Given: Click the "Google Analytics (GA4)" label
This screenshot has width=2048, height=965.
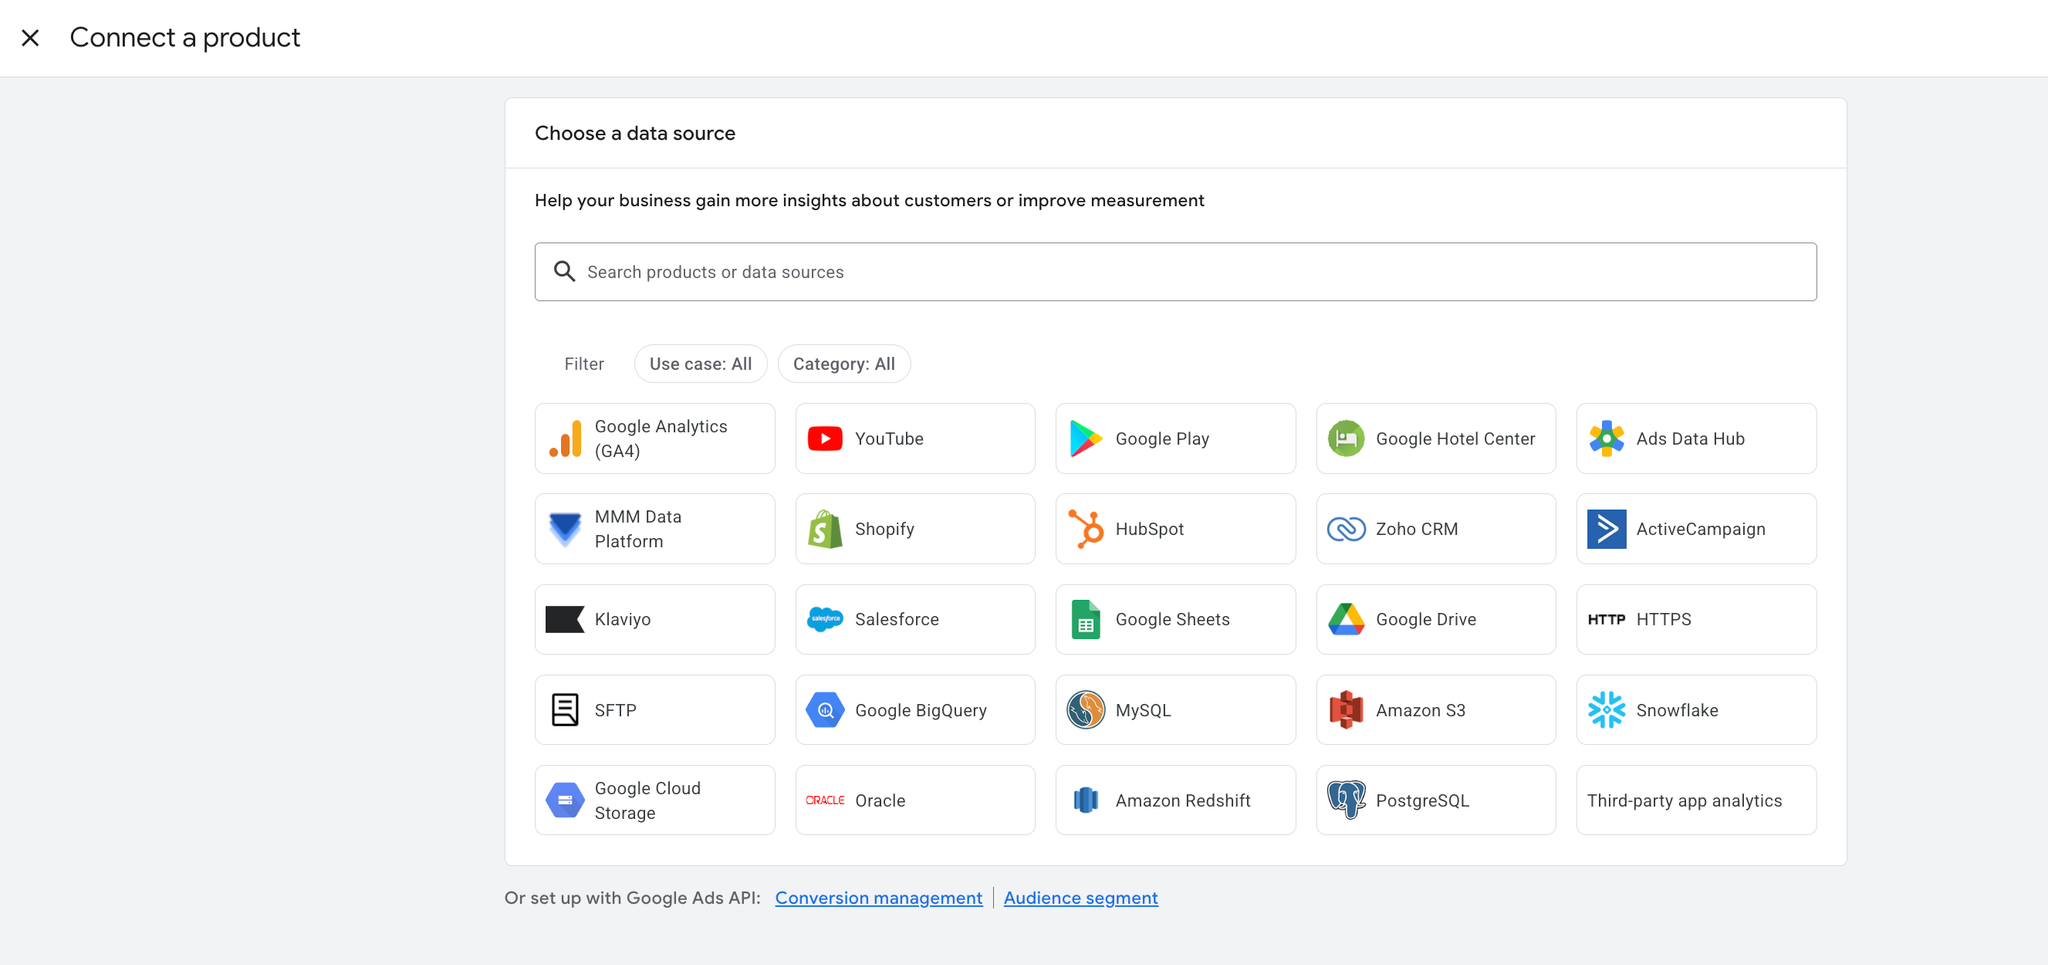Looking at the screenshot, I should click(x=661, y=439).
